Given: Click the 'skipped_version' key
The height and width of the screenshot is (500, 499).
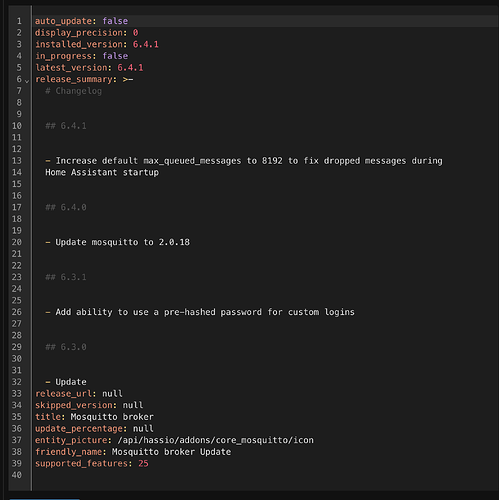Looking at the screenshot, I should click(74, 405).
